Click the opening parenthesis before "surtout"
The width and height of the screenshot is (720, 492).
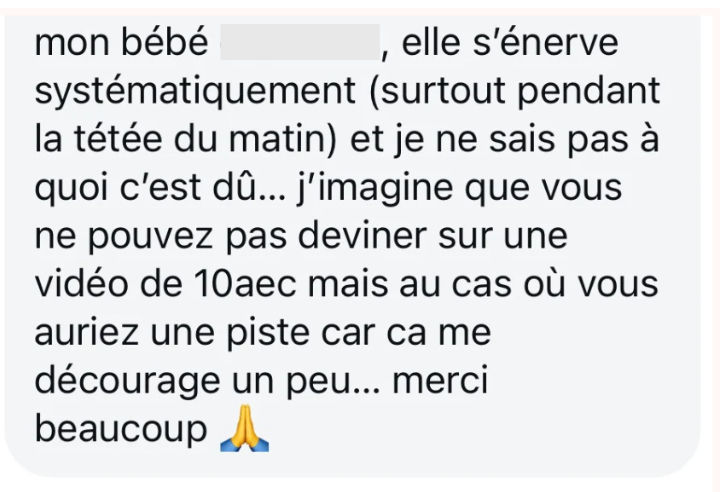click(374, 91)
